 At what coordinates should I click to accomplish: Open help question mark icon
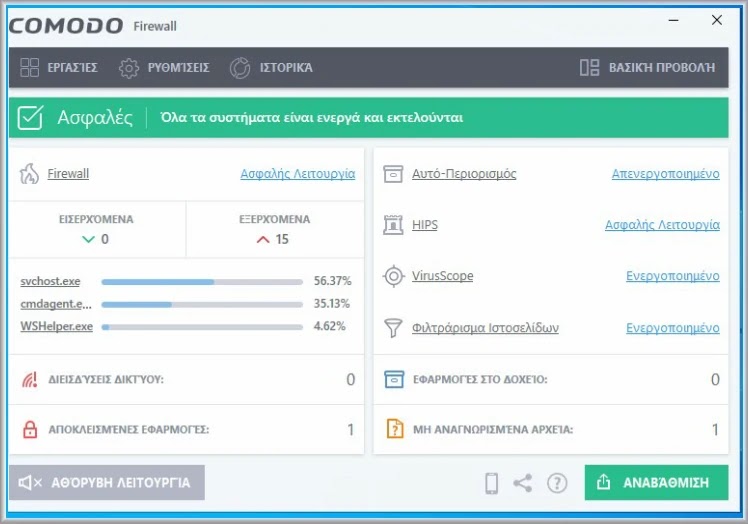557,483
